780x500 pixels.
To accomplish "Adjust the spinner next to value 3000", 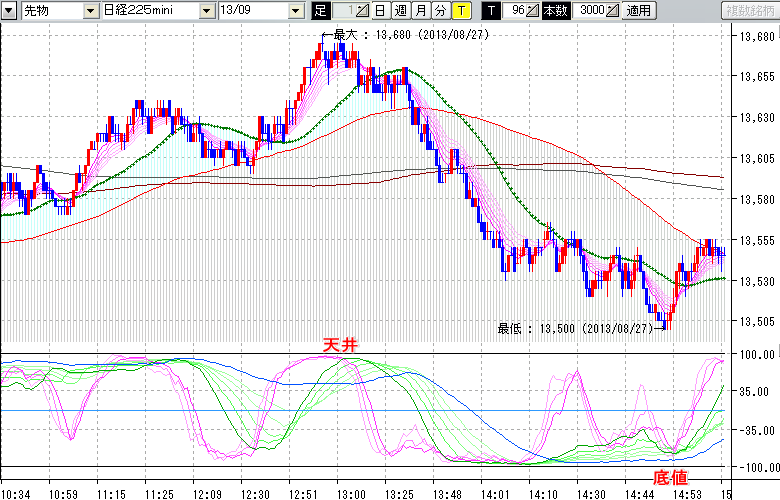I will 613,11.
